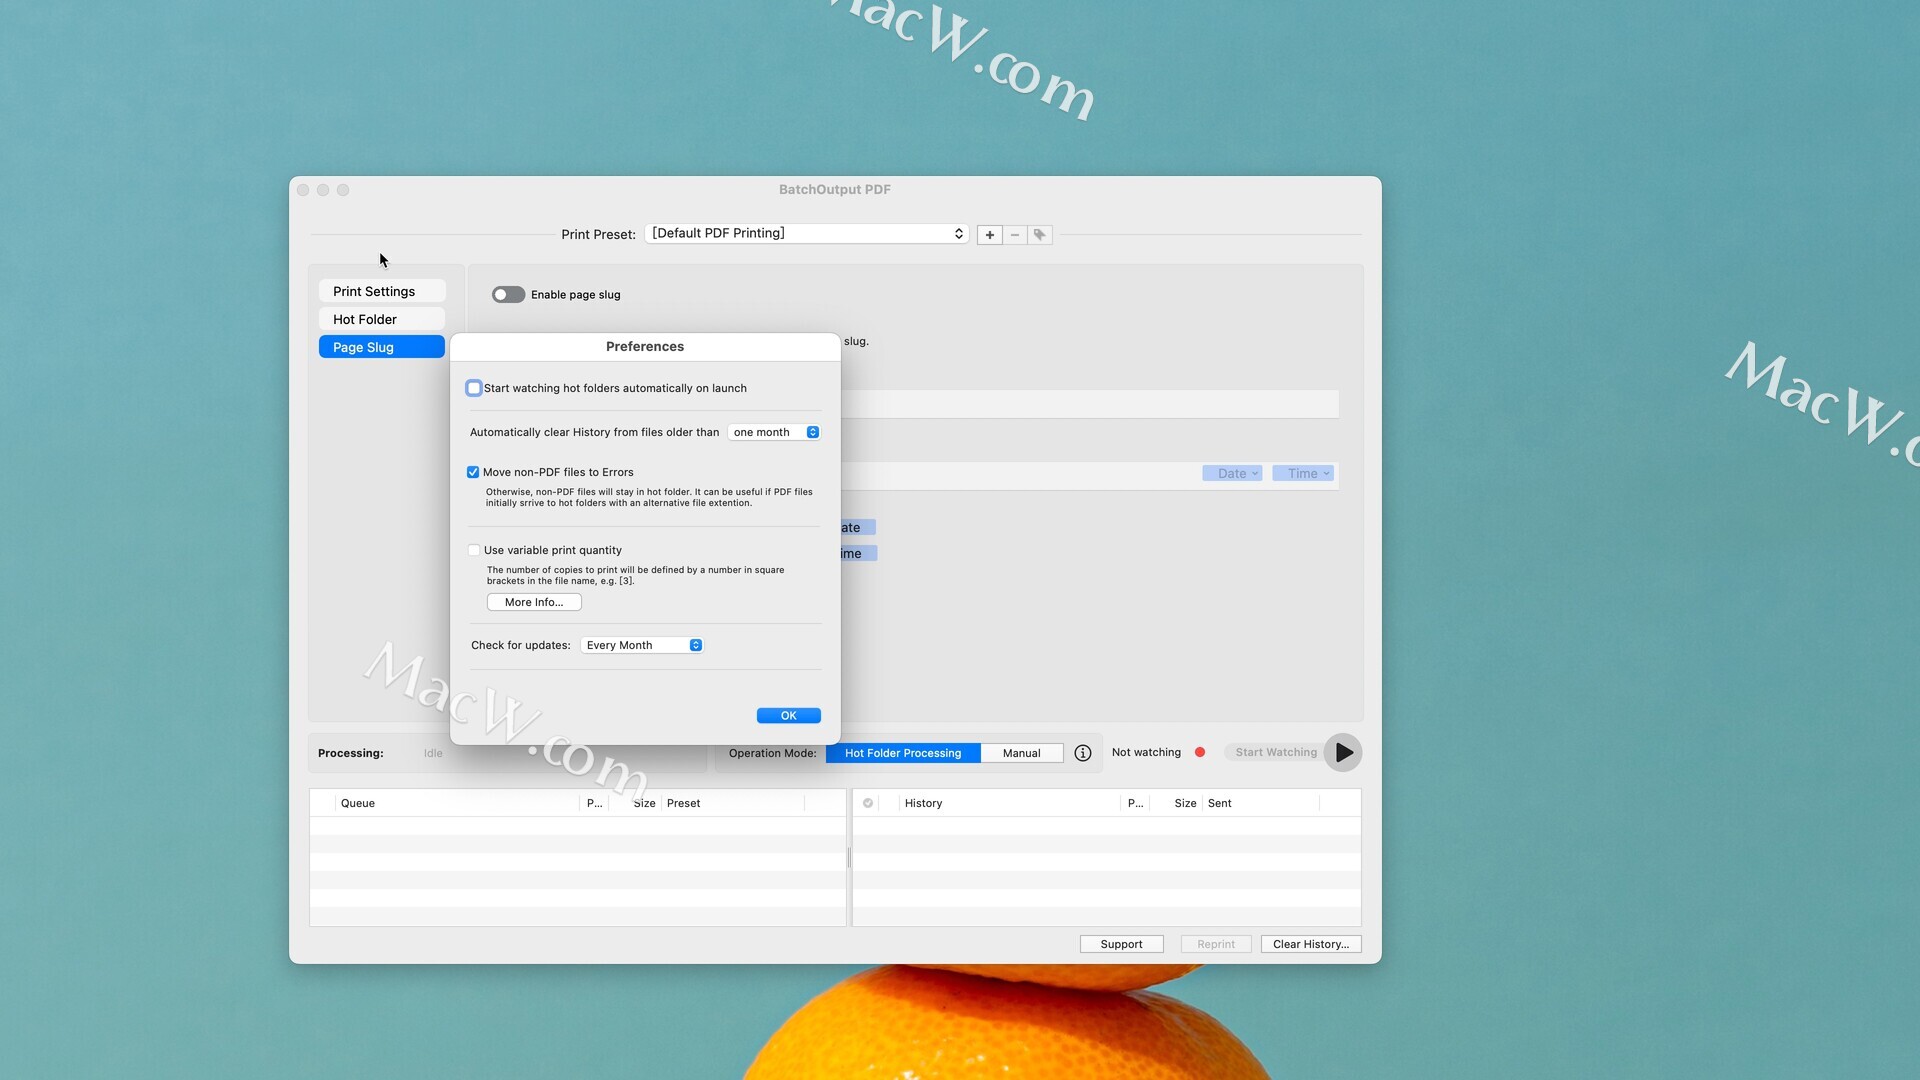Open the Print Preset dropdown
1920x1080 pixels.
point(807,234)
